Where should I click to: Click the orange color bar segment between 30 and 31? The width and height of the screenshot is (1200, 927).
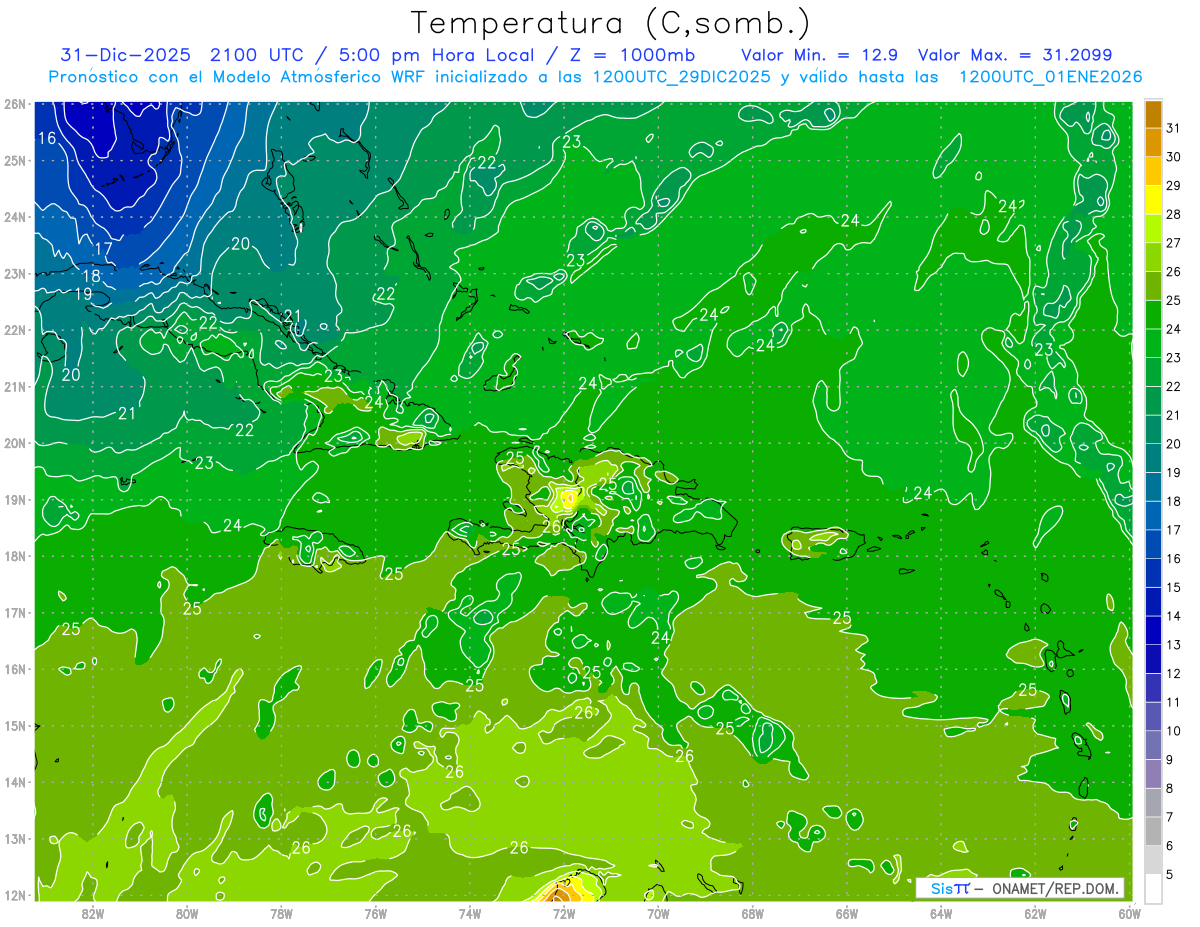[1153, 143]
